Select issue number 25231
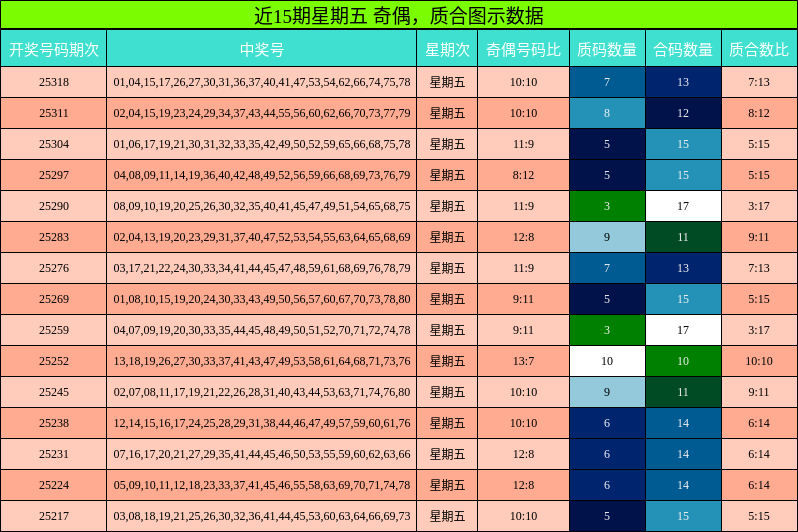798x532 pixels. pos(53,455)
